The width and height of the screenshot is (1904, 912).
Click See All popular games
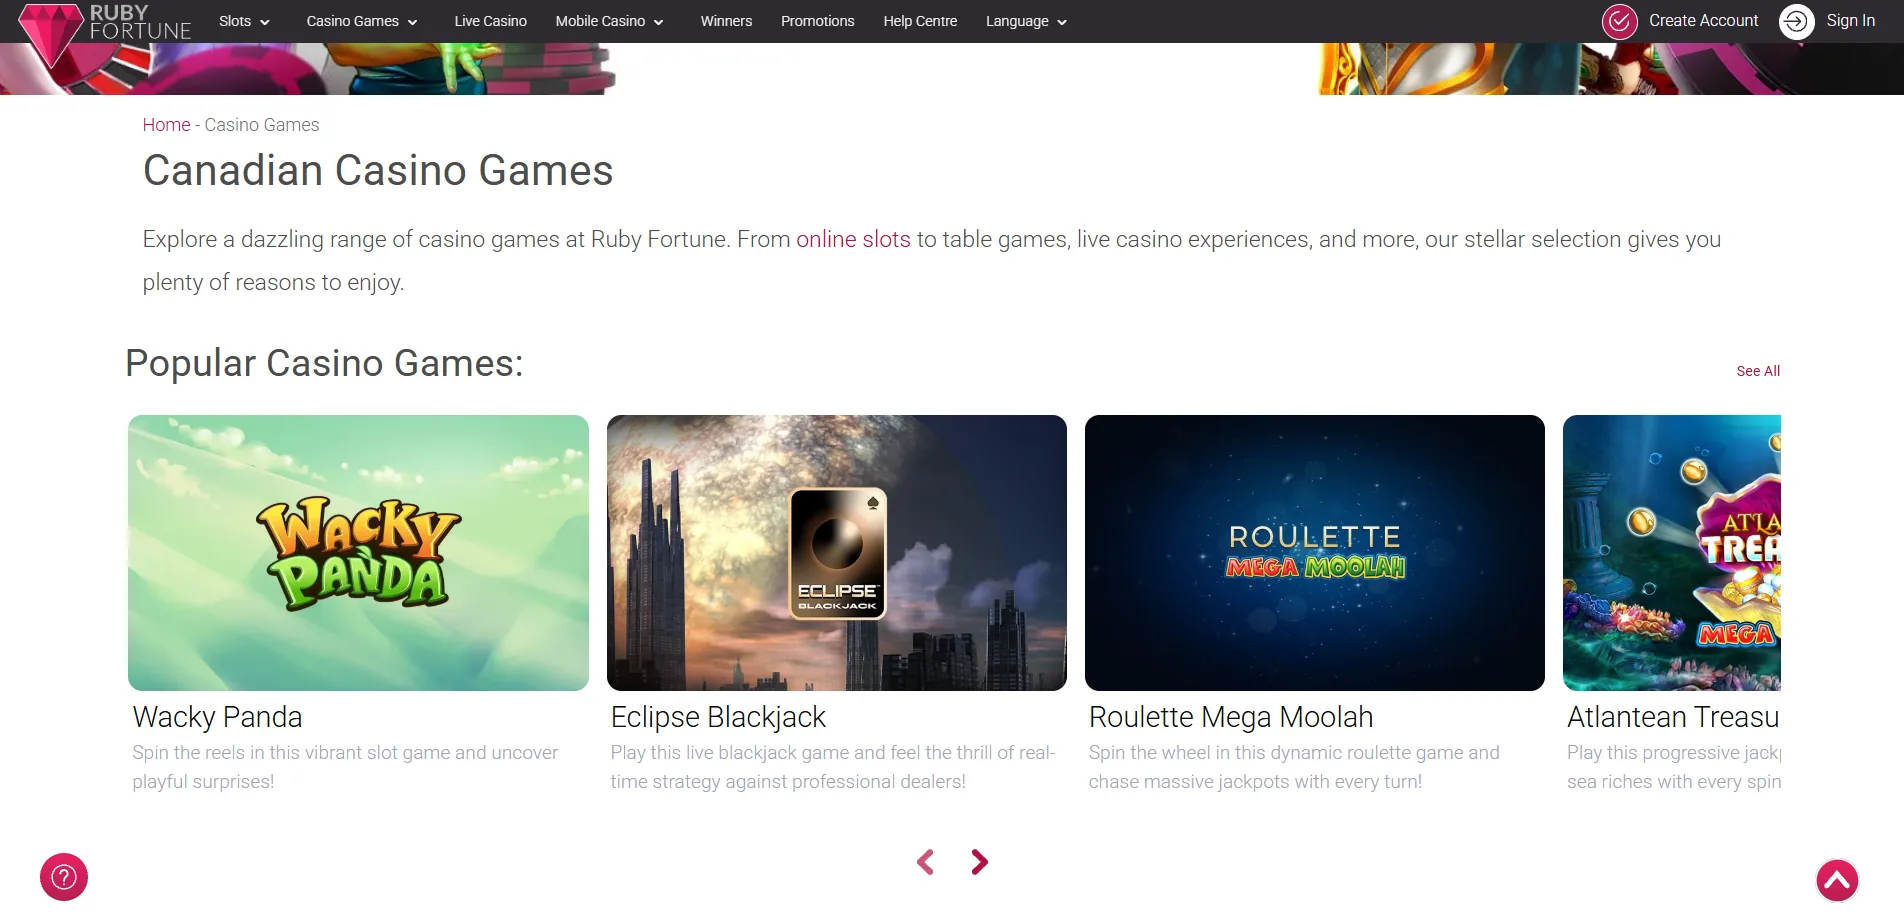click(1758, 371)
